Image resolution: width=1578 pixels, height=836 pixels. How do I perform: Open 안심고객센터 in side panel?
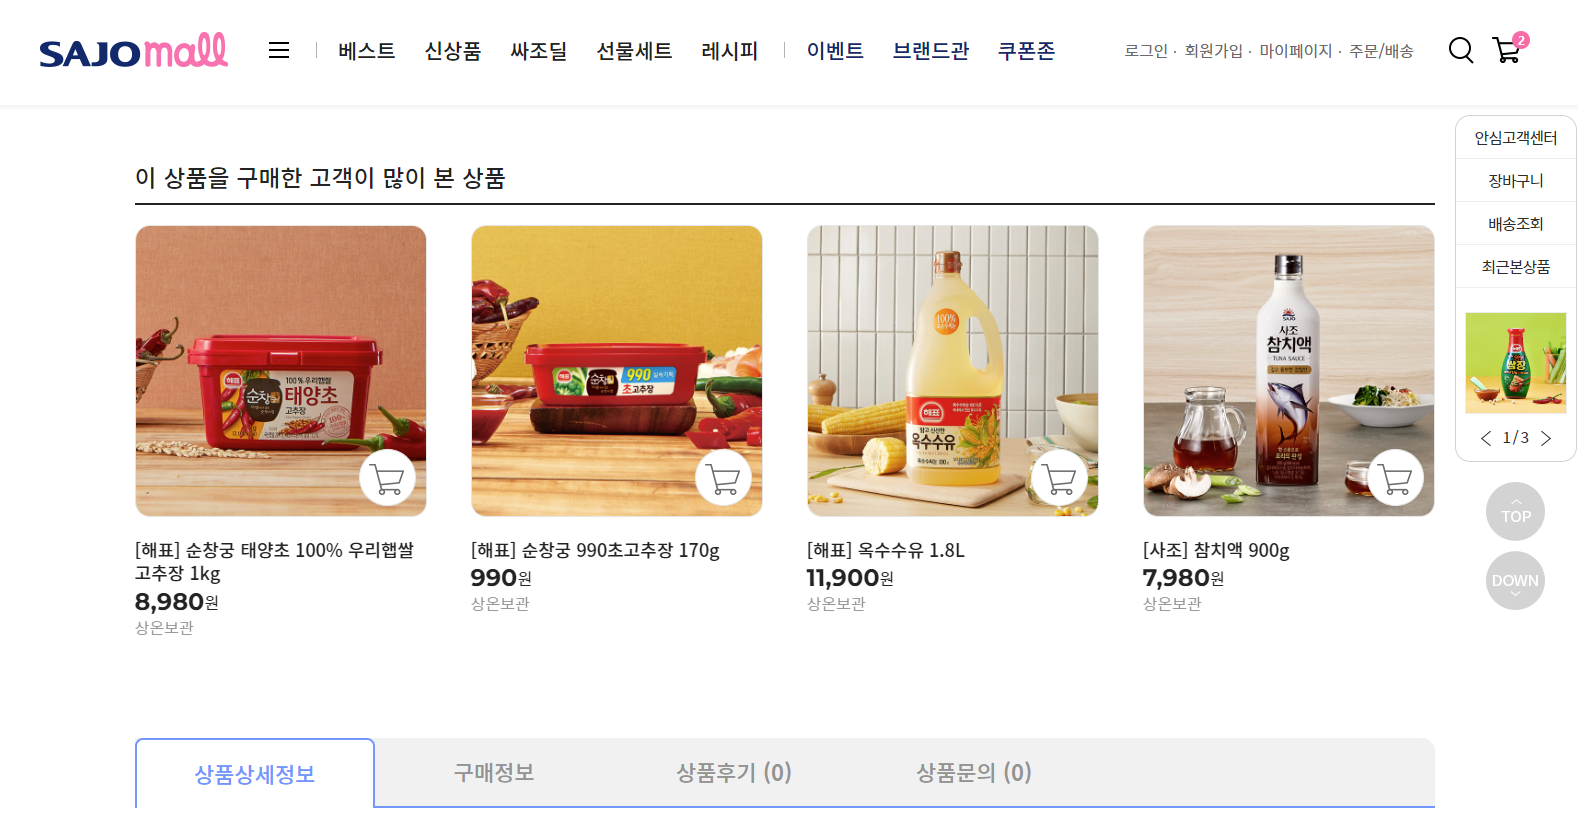[x=1516, y=138]
